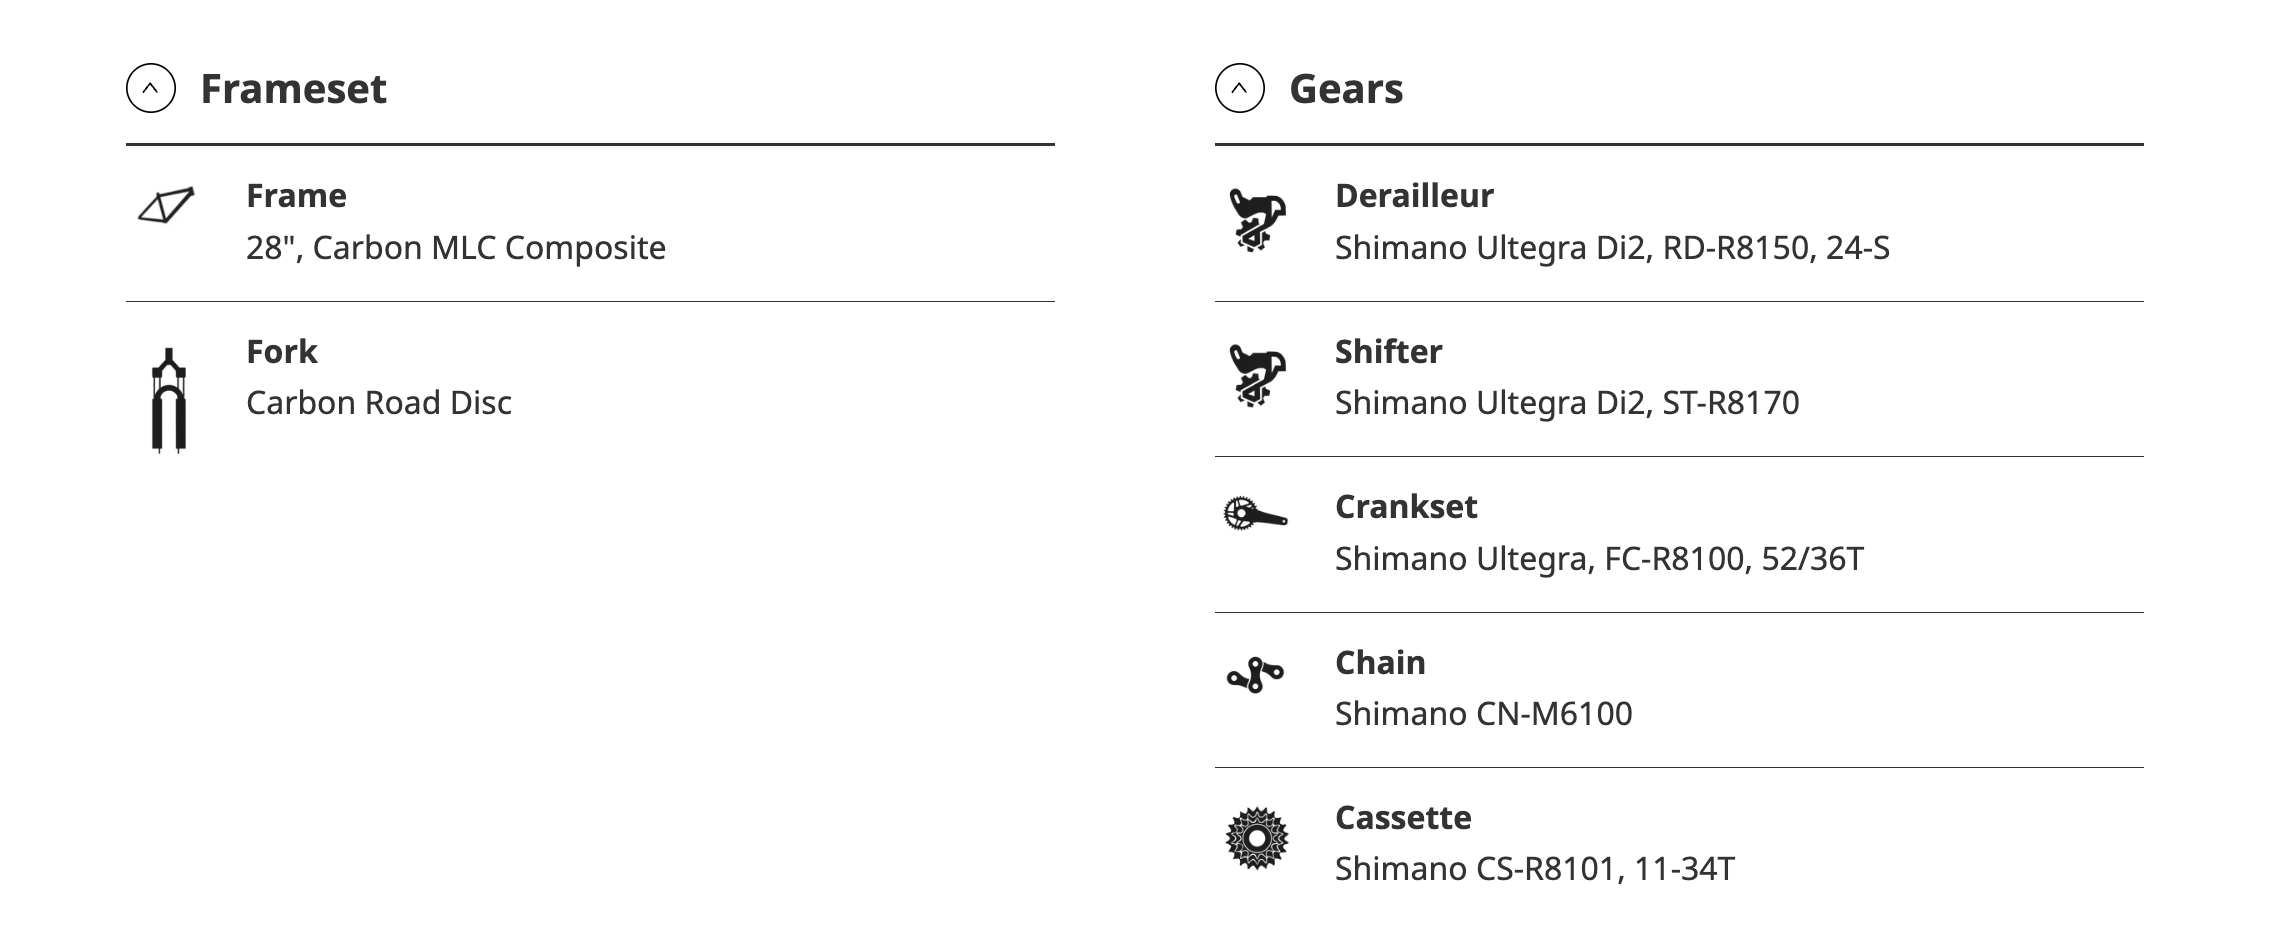Click the suspension fork icon
This screenshot has height=934, width=2282.
tap(169, 400)
